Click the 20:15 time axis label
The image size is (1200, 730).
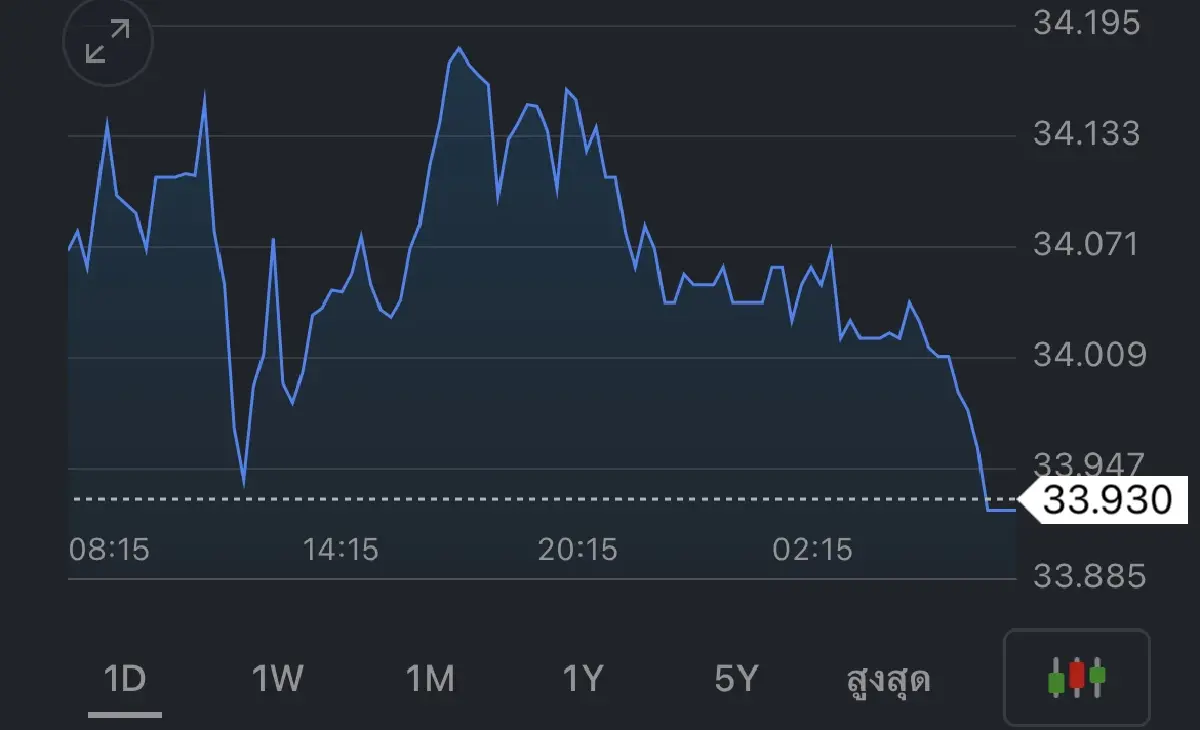(x=578, y=549)
